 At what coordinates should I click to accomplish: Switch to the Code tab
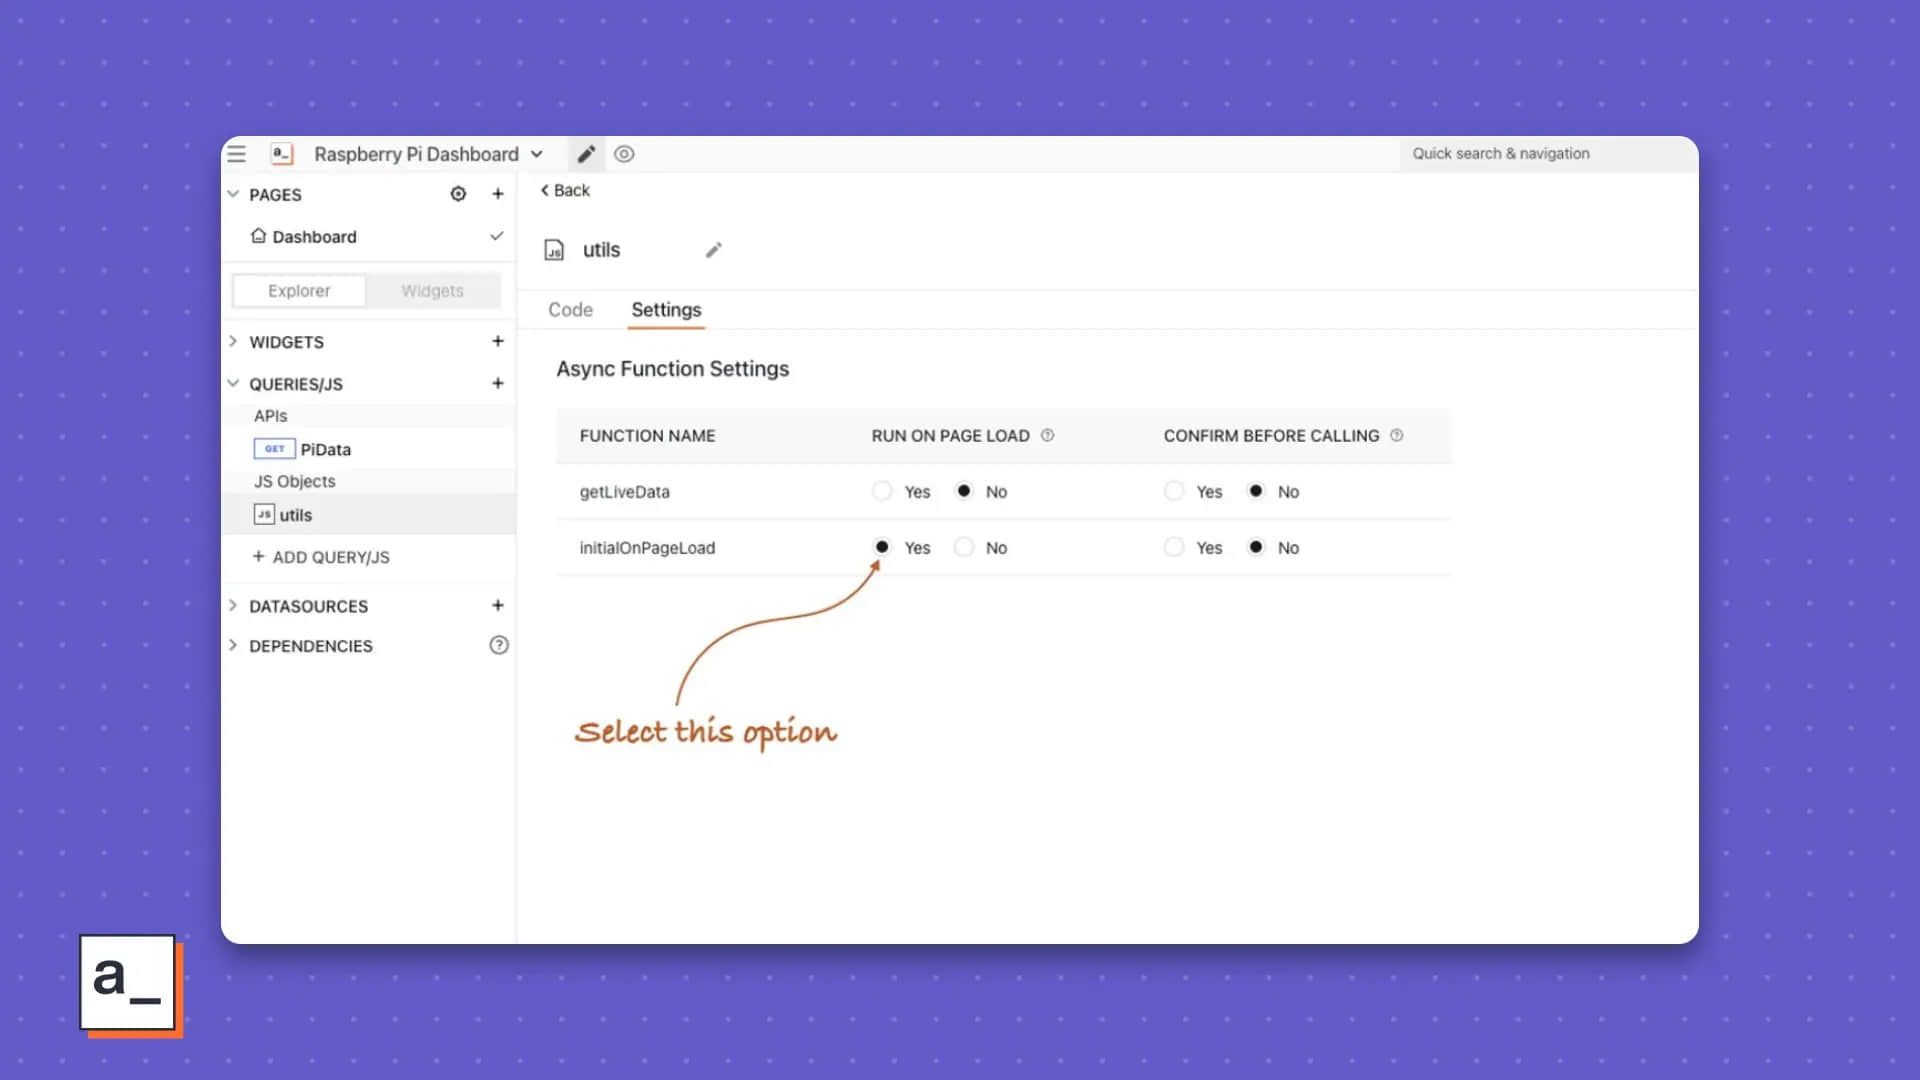570,310
